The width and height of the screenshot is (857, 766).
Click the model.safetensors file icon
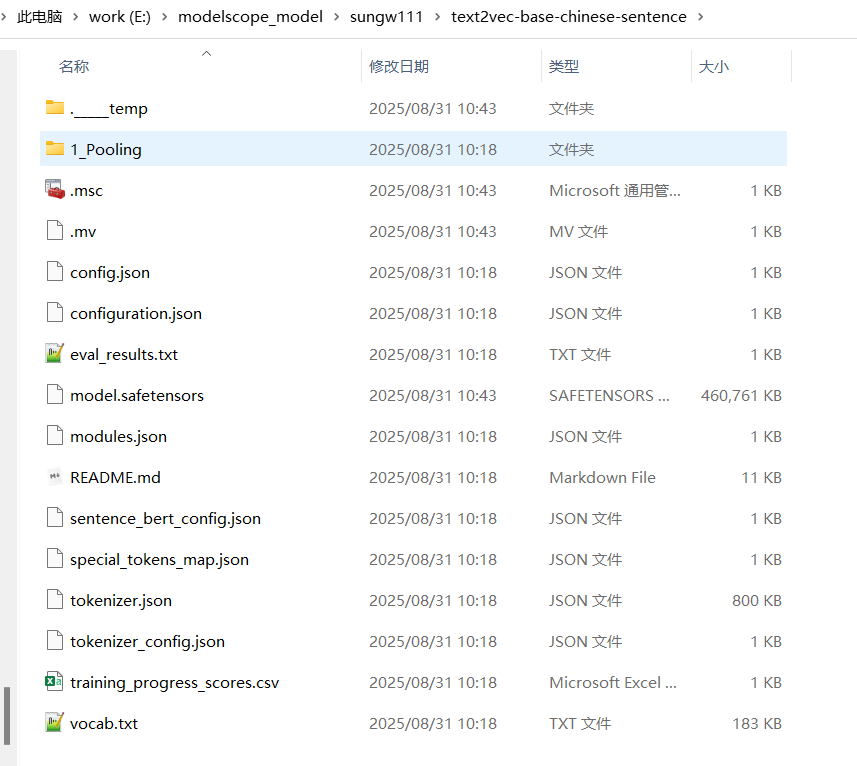[x=55, y=394]
